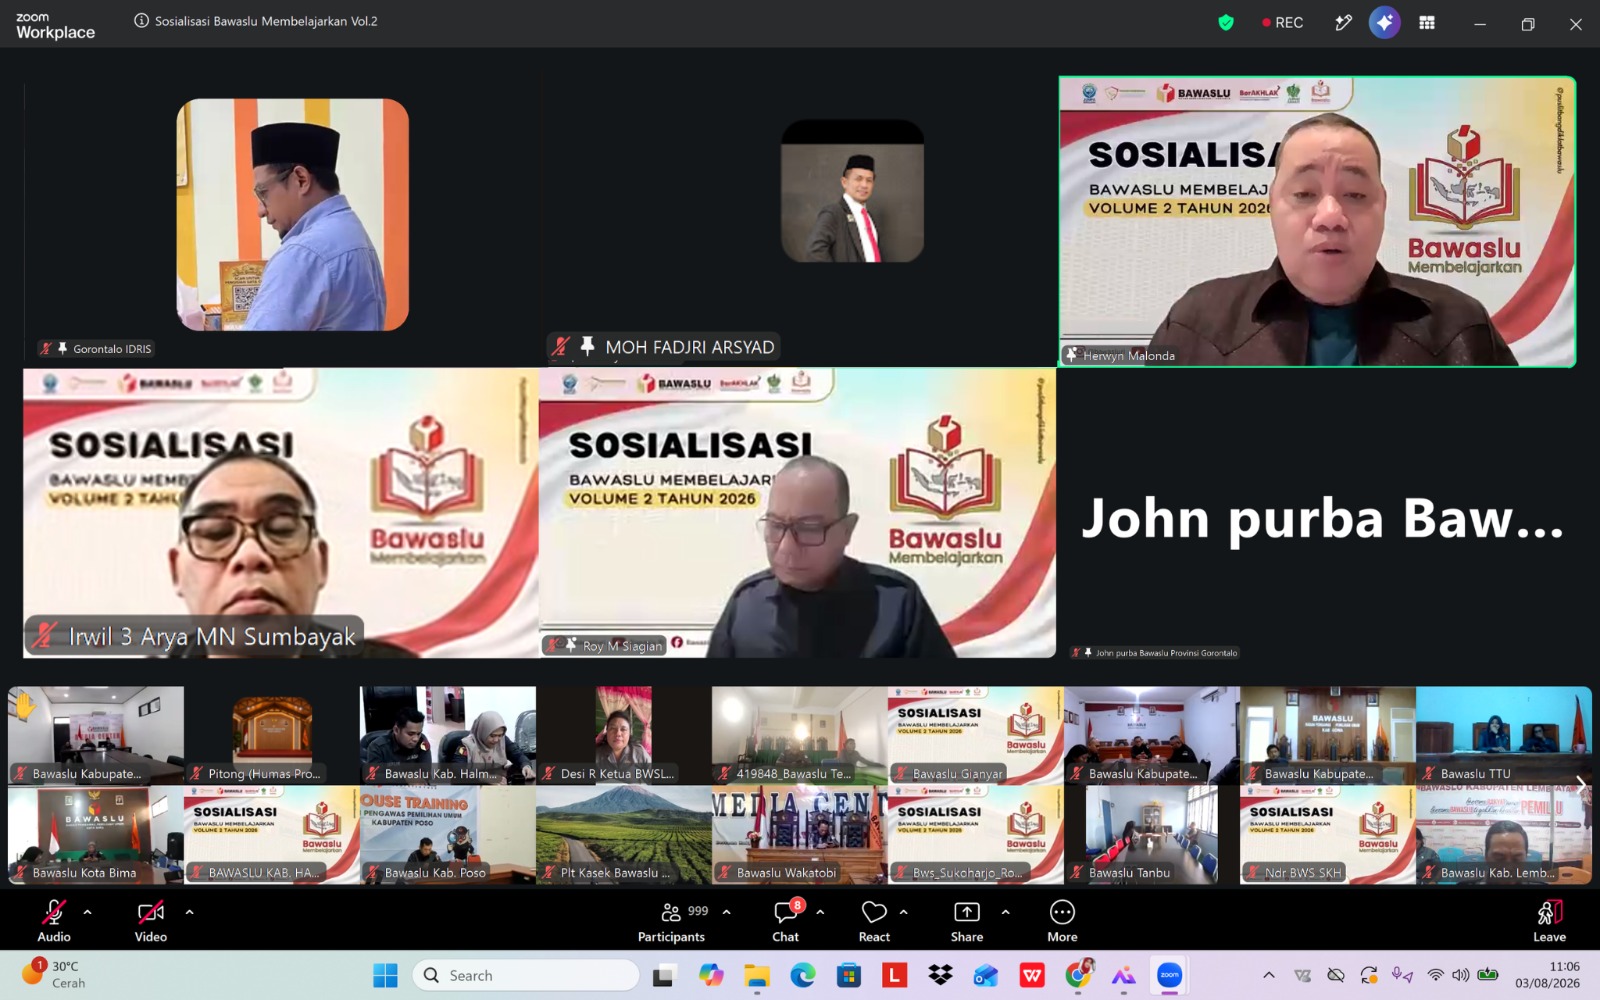1600x1000 pixels.
Task: Select Bawaslu Wakatobi thumbnail
Action: 800,834
